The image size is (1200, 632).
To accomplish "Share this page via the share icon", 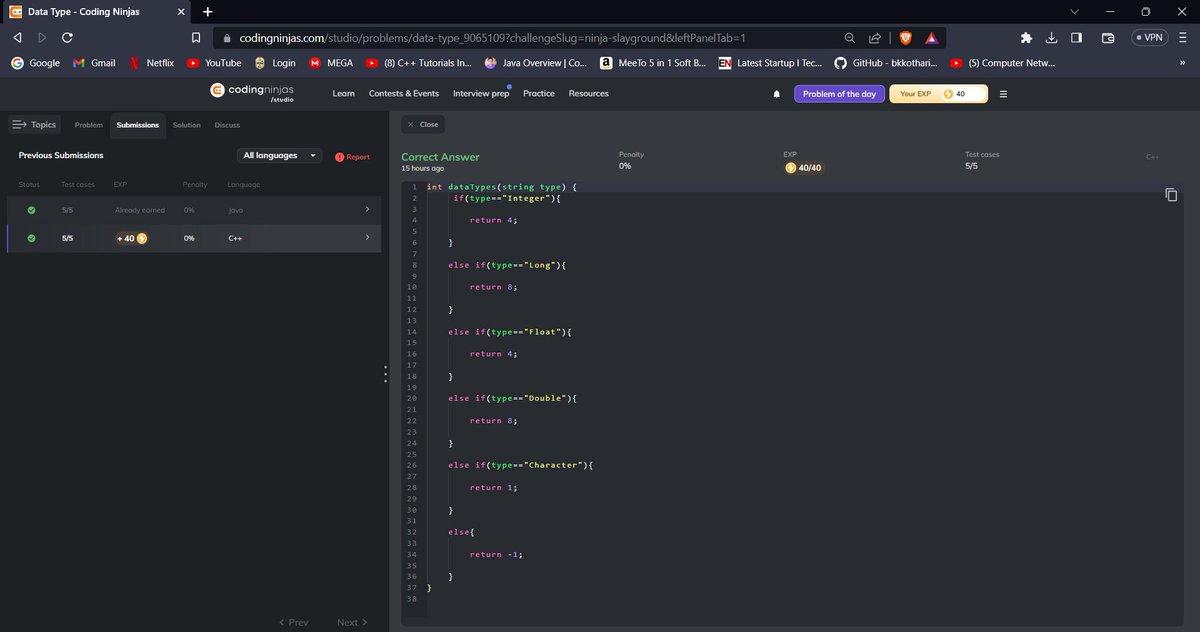I will coord(874,38).
